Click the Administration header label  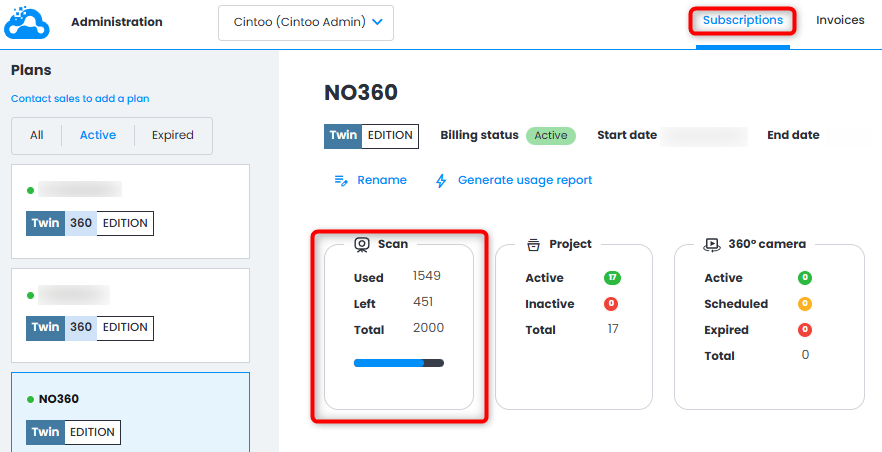(117, 22)
